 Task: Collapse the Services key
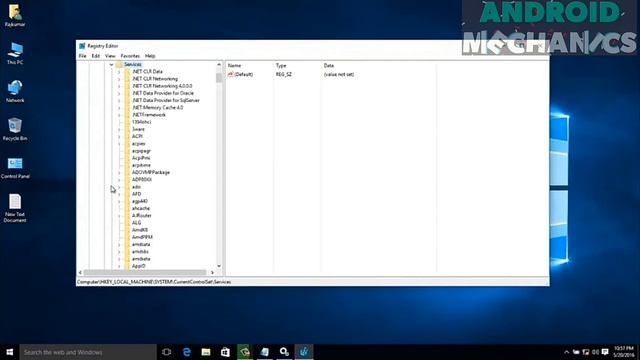pyautogui.click(x=111, y=64)
